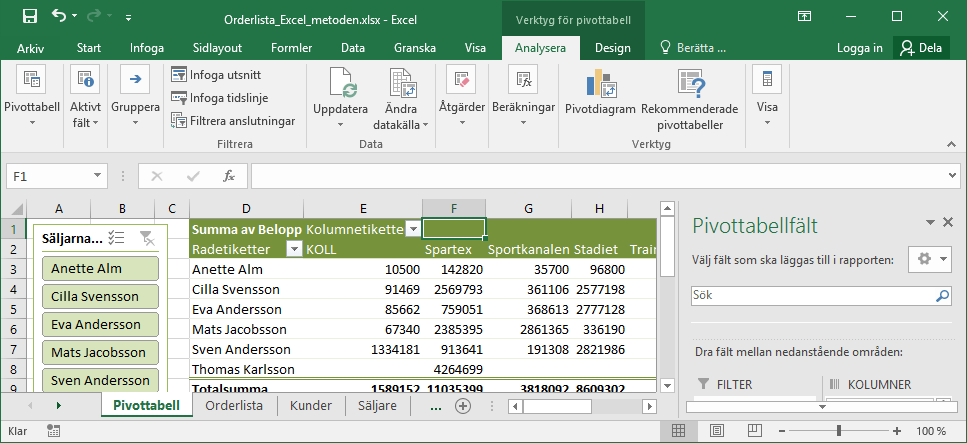Open the Åtgärder menu
The width and height of the screenshot is (967, 443).
(x=462, y=96)
